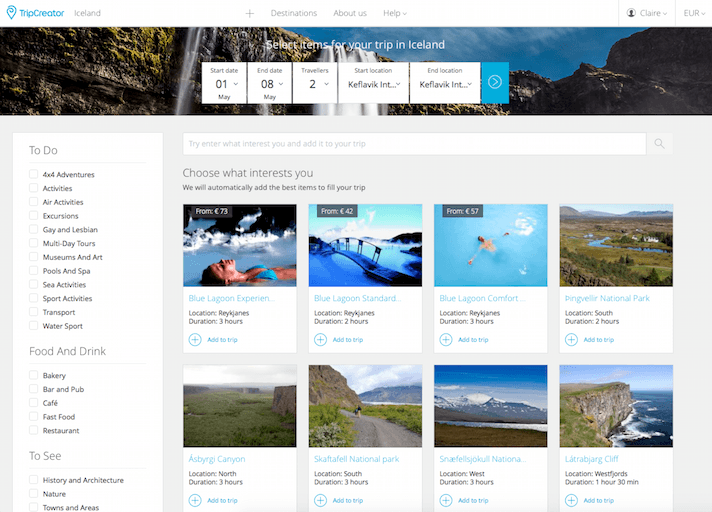712x512 pixels.
Task: Click plus icon on Blue Lagoon Standard card
Action: pyautogui.click(x=321, y=340)
